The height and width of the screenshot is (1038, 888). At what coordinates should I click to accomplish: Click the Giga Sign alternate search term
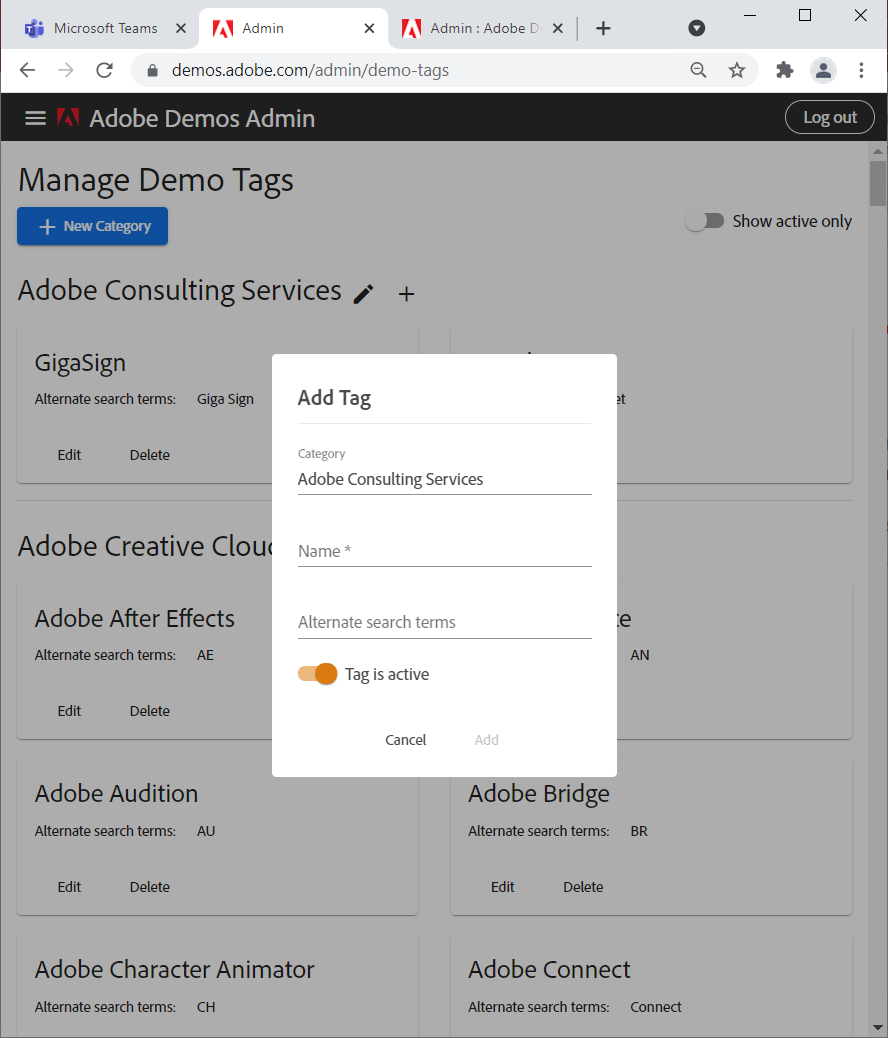pos(225,399)
